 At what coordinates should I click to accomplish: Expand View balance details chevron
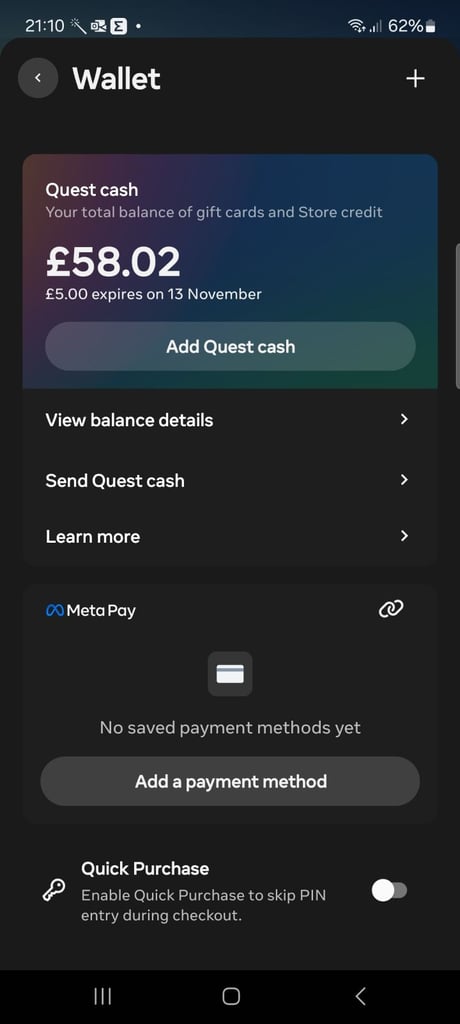pyautogui.click(x=404, y=419)
